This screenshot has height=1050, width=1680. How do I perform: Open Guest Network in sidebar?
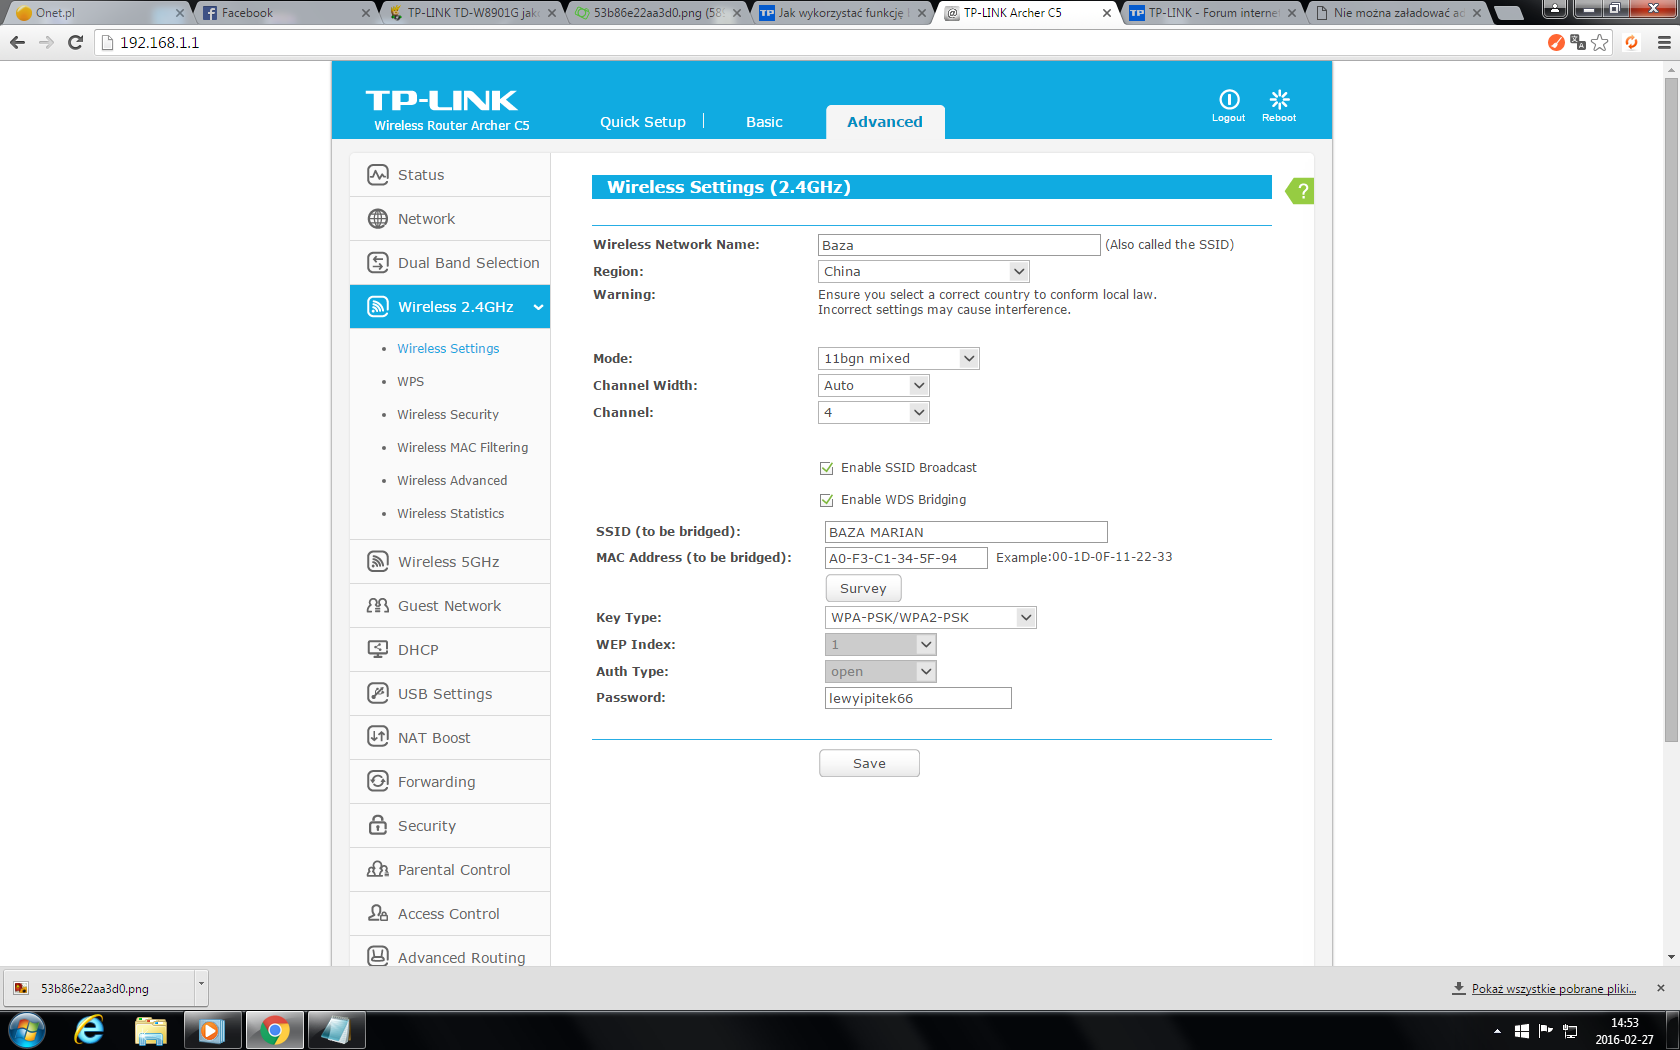(450, 606)
